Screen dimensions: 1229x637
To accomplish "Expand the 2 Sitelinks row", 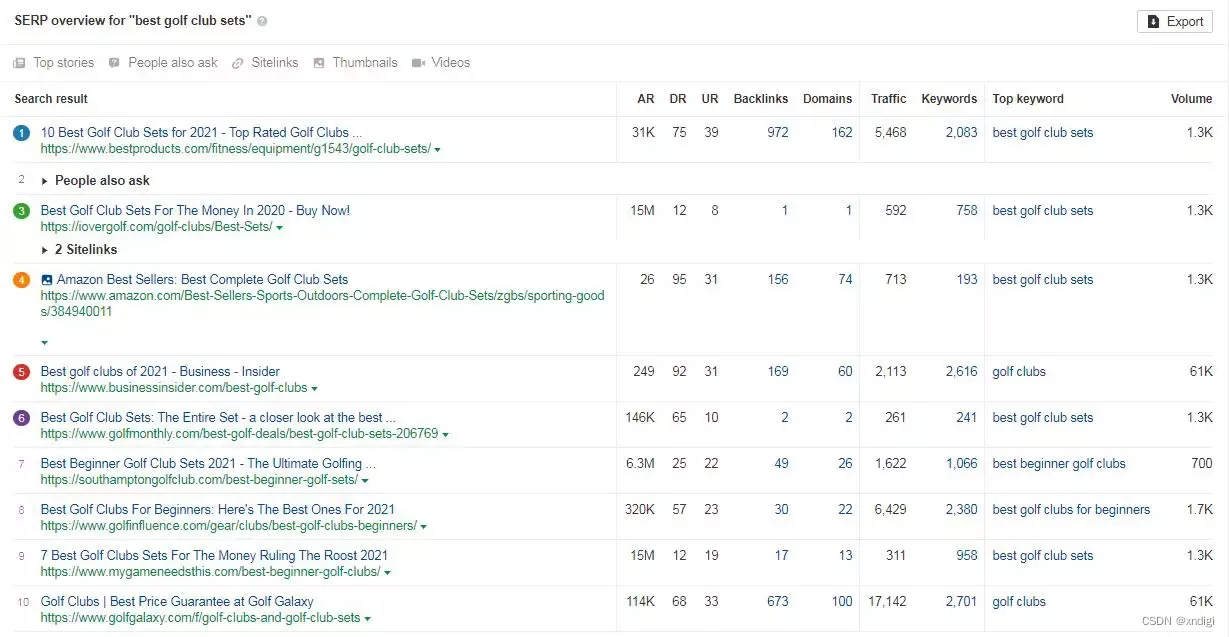I will [45, 250].
